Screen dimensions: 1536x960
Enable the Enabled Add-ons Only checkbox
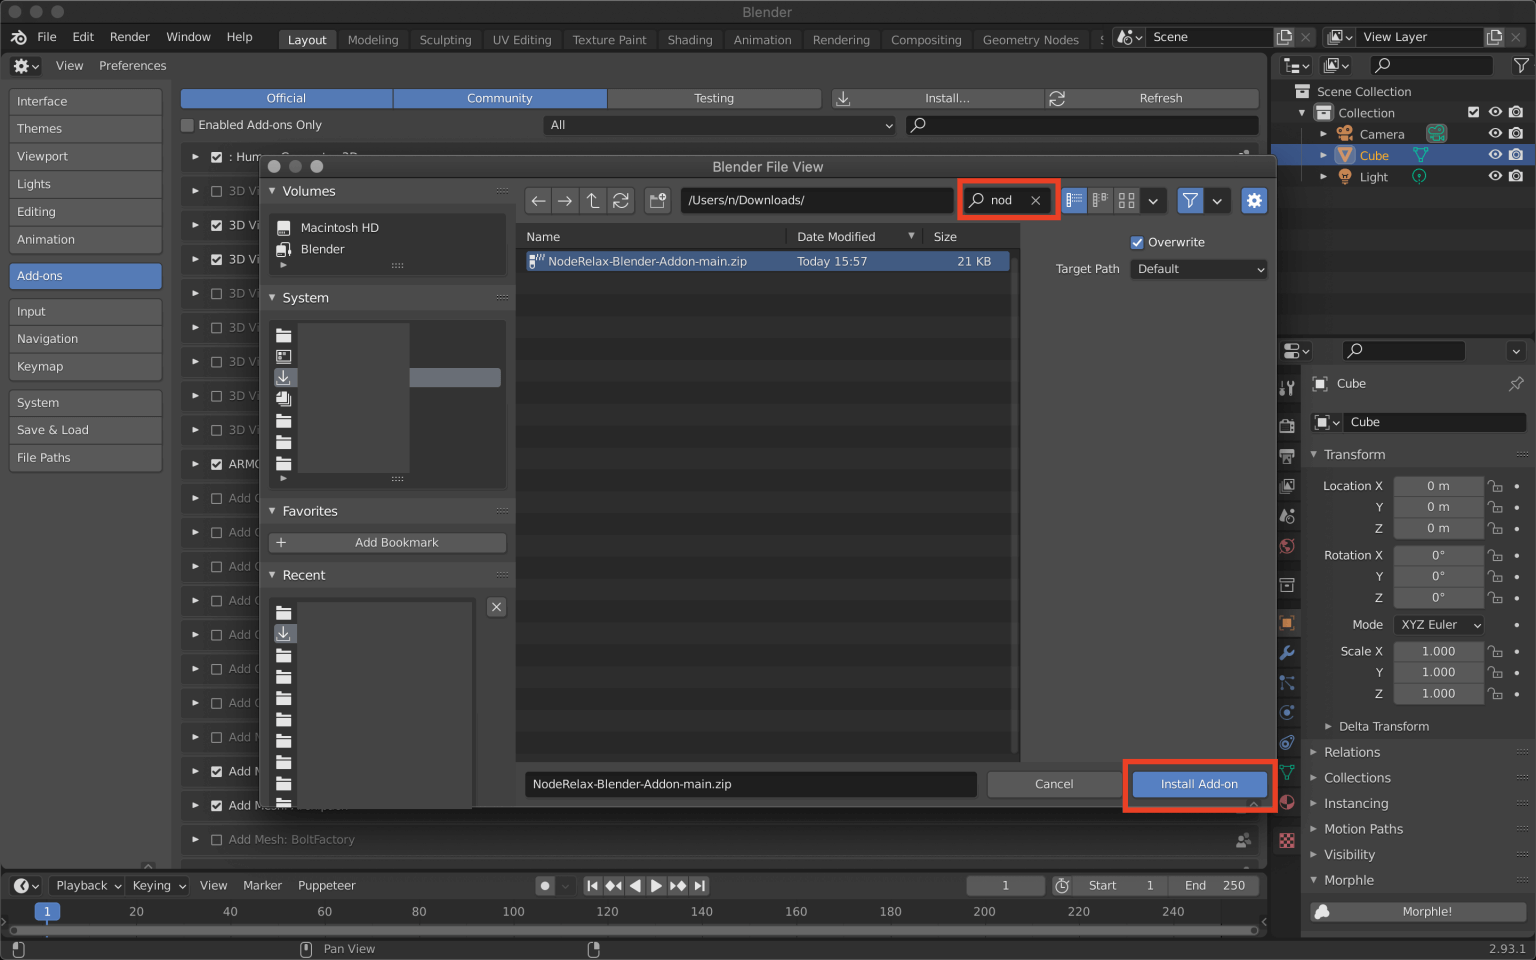pos(187,125)
